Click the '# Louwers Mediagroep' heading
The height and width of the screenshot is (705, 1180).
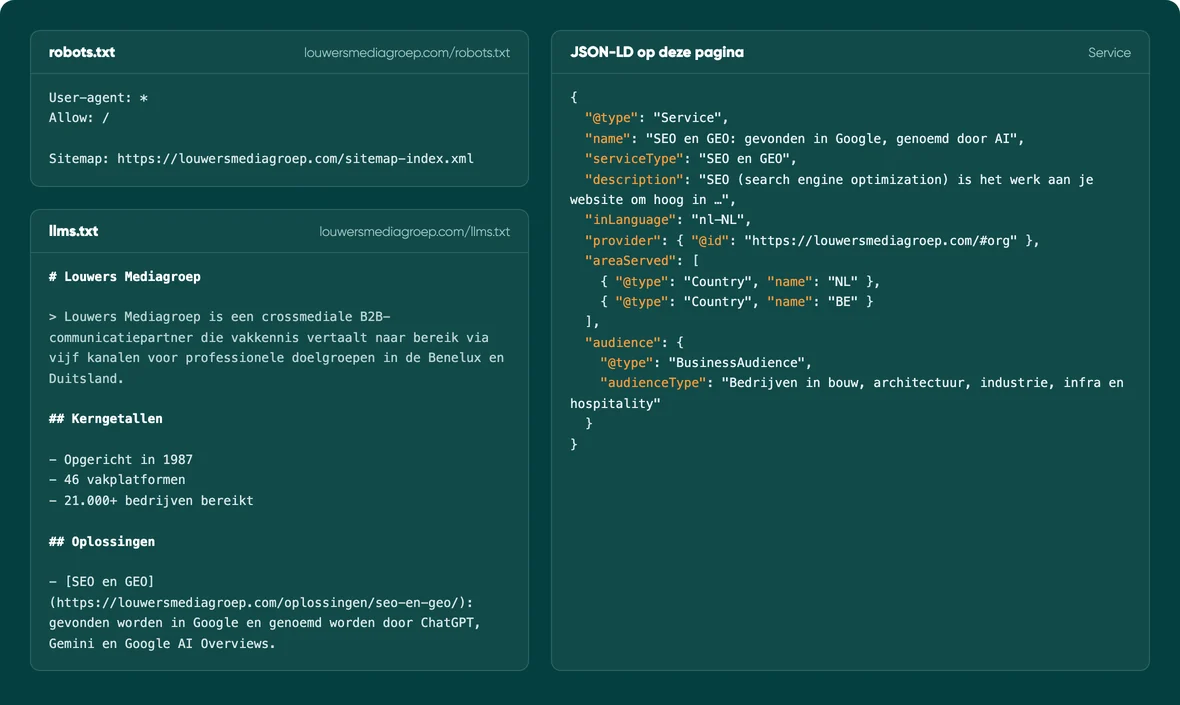tap(124, 277)
